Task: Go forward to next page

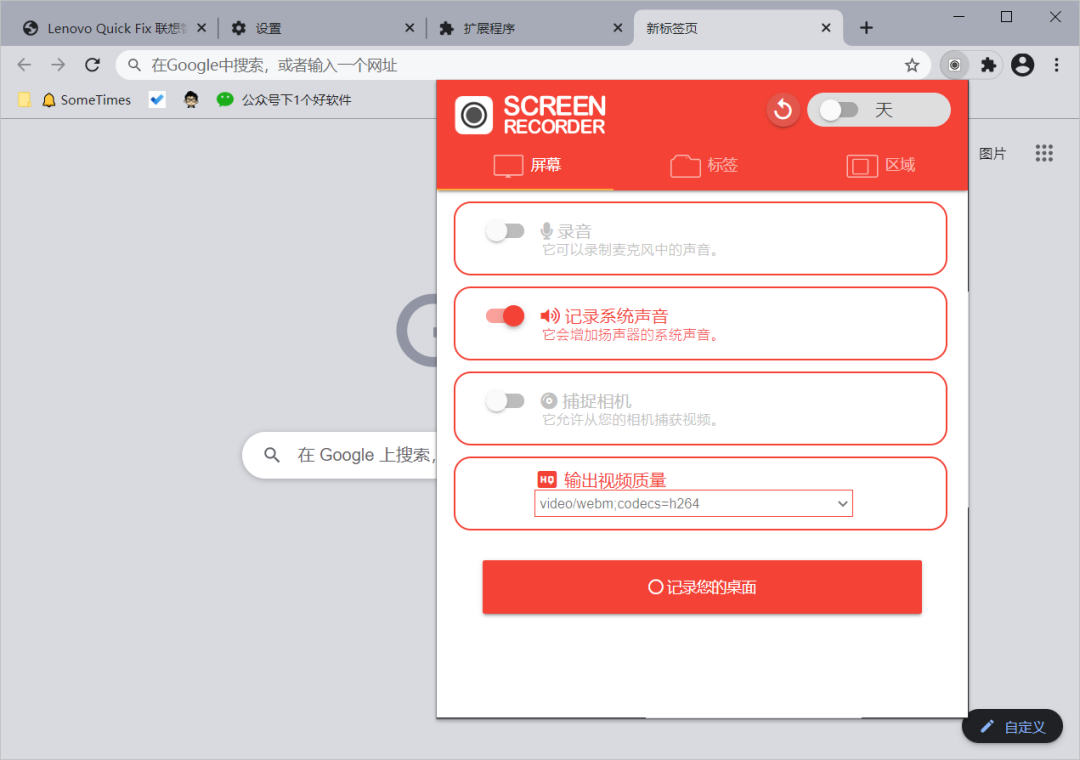Action: [59, 65]
